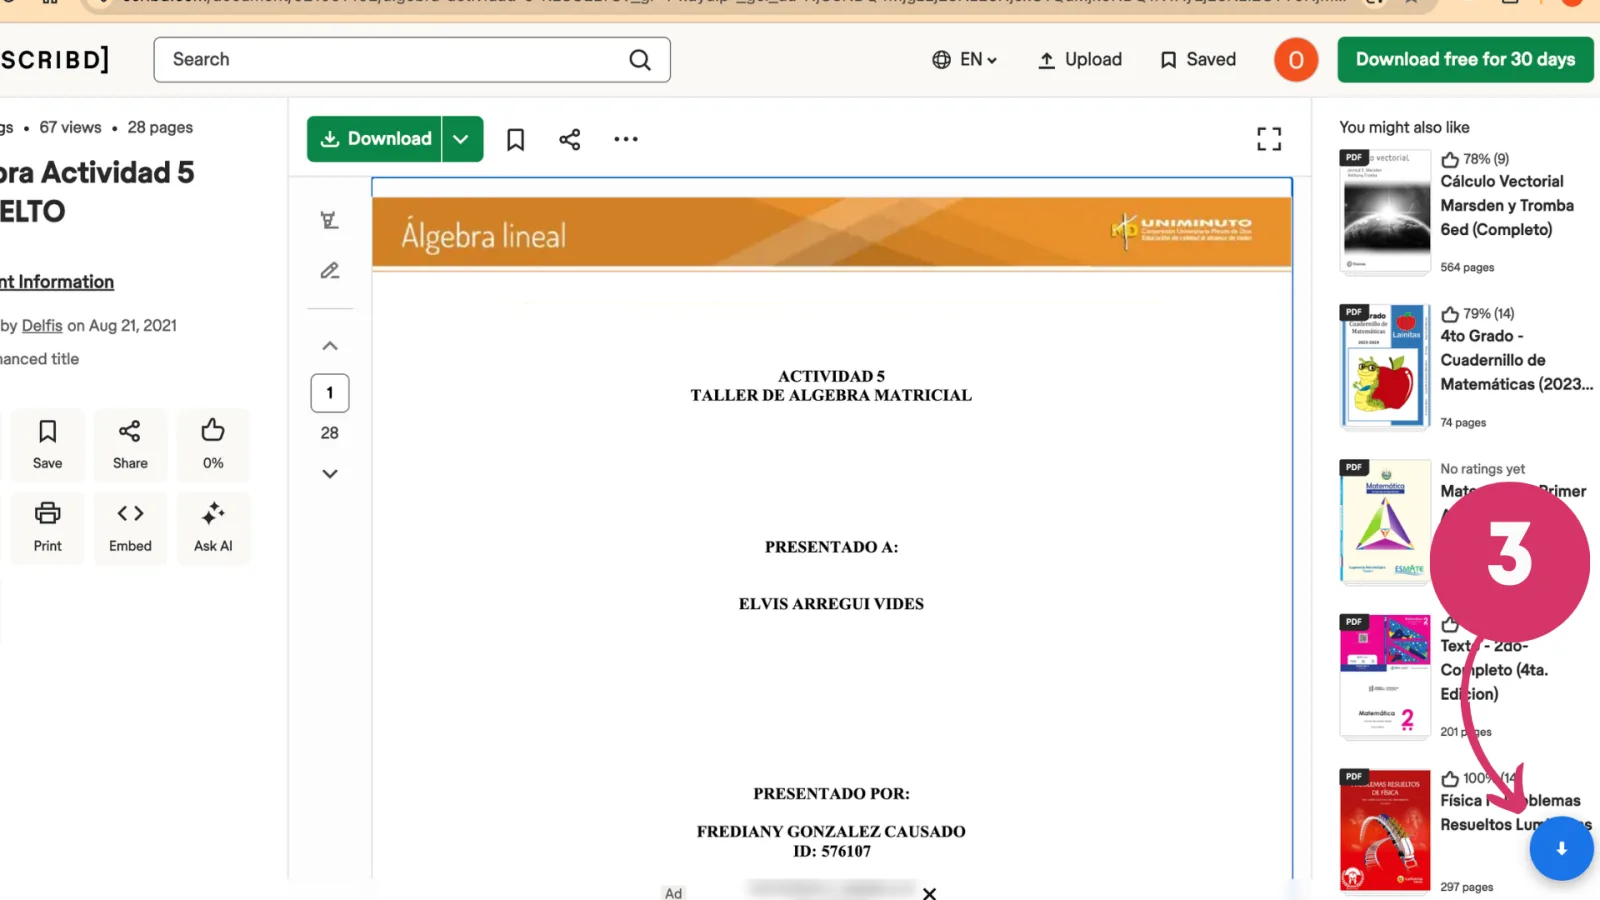1600x900 pixels.
Task: Open the orange user profile avatar
Action: [1296, 60]
